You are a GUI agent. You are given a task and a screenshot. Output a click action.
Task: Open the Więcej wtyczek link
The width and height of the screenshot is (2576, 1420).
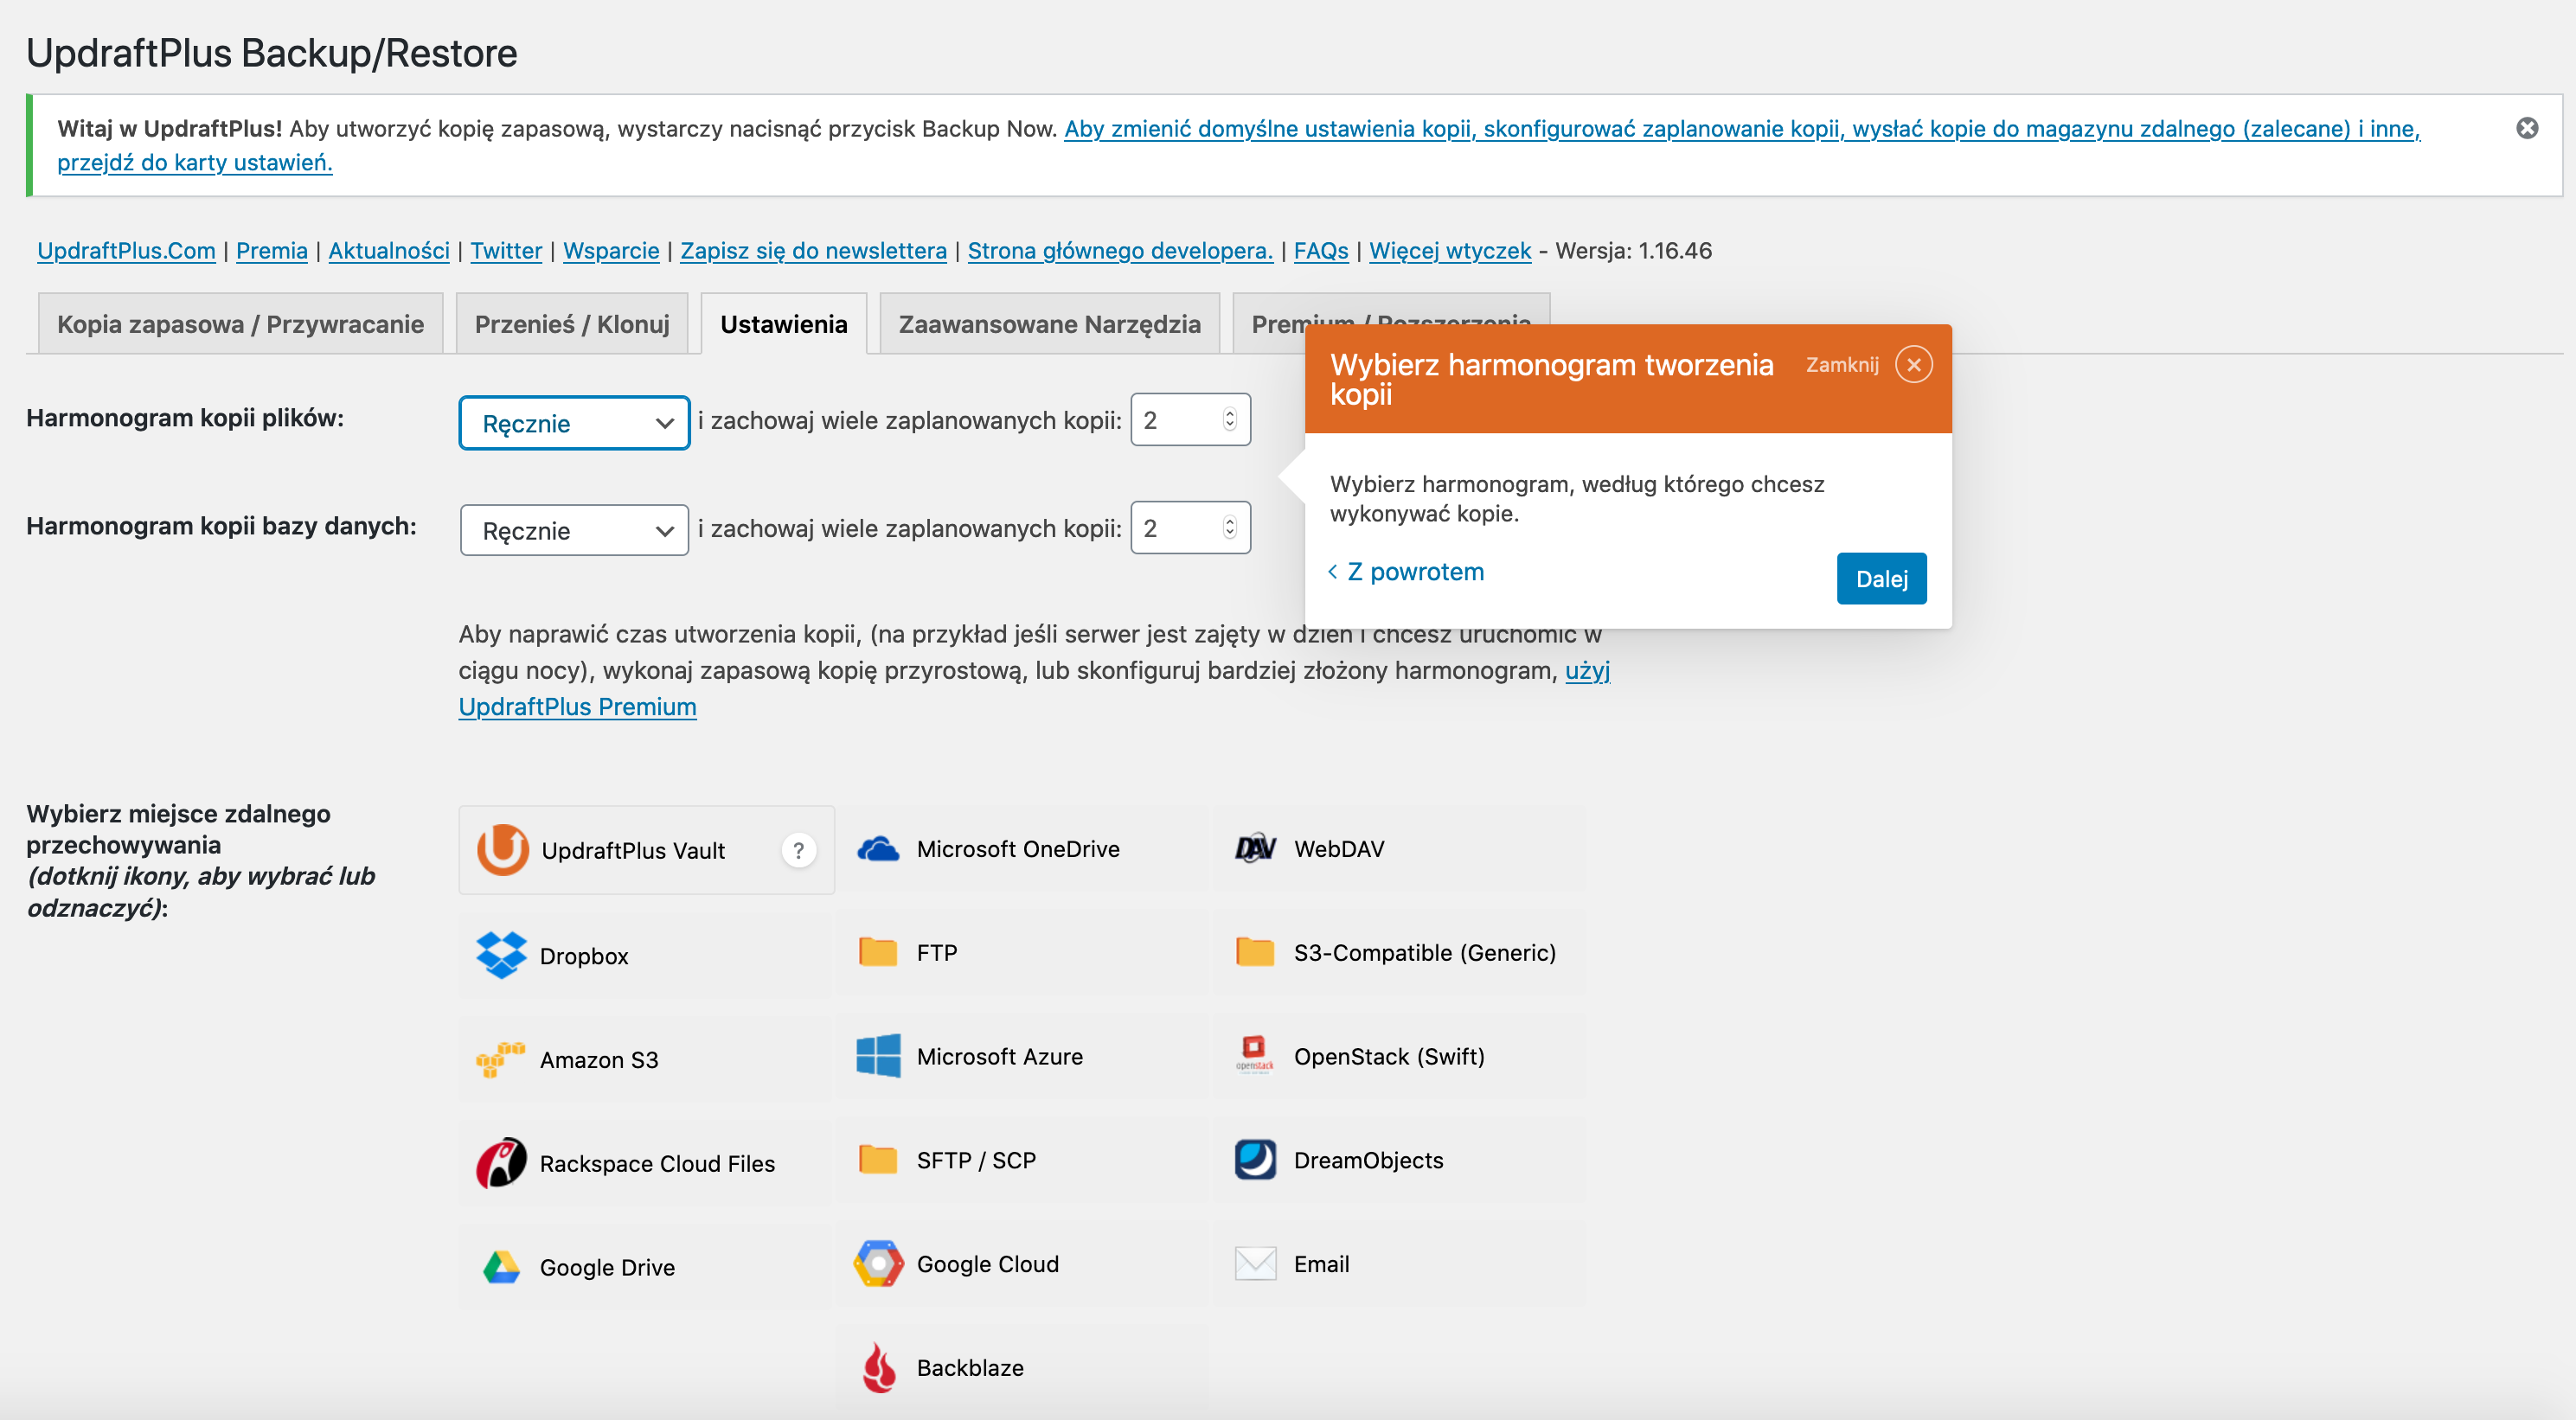[x=1450, y=251]
